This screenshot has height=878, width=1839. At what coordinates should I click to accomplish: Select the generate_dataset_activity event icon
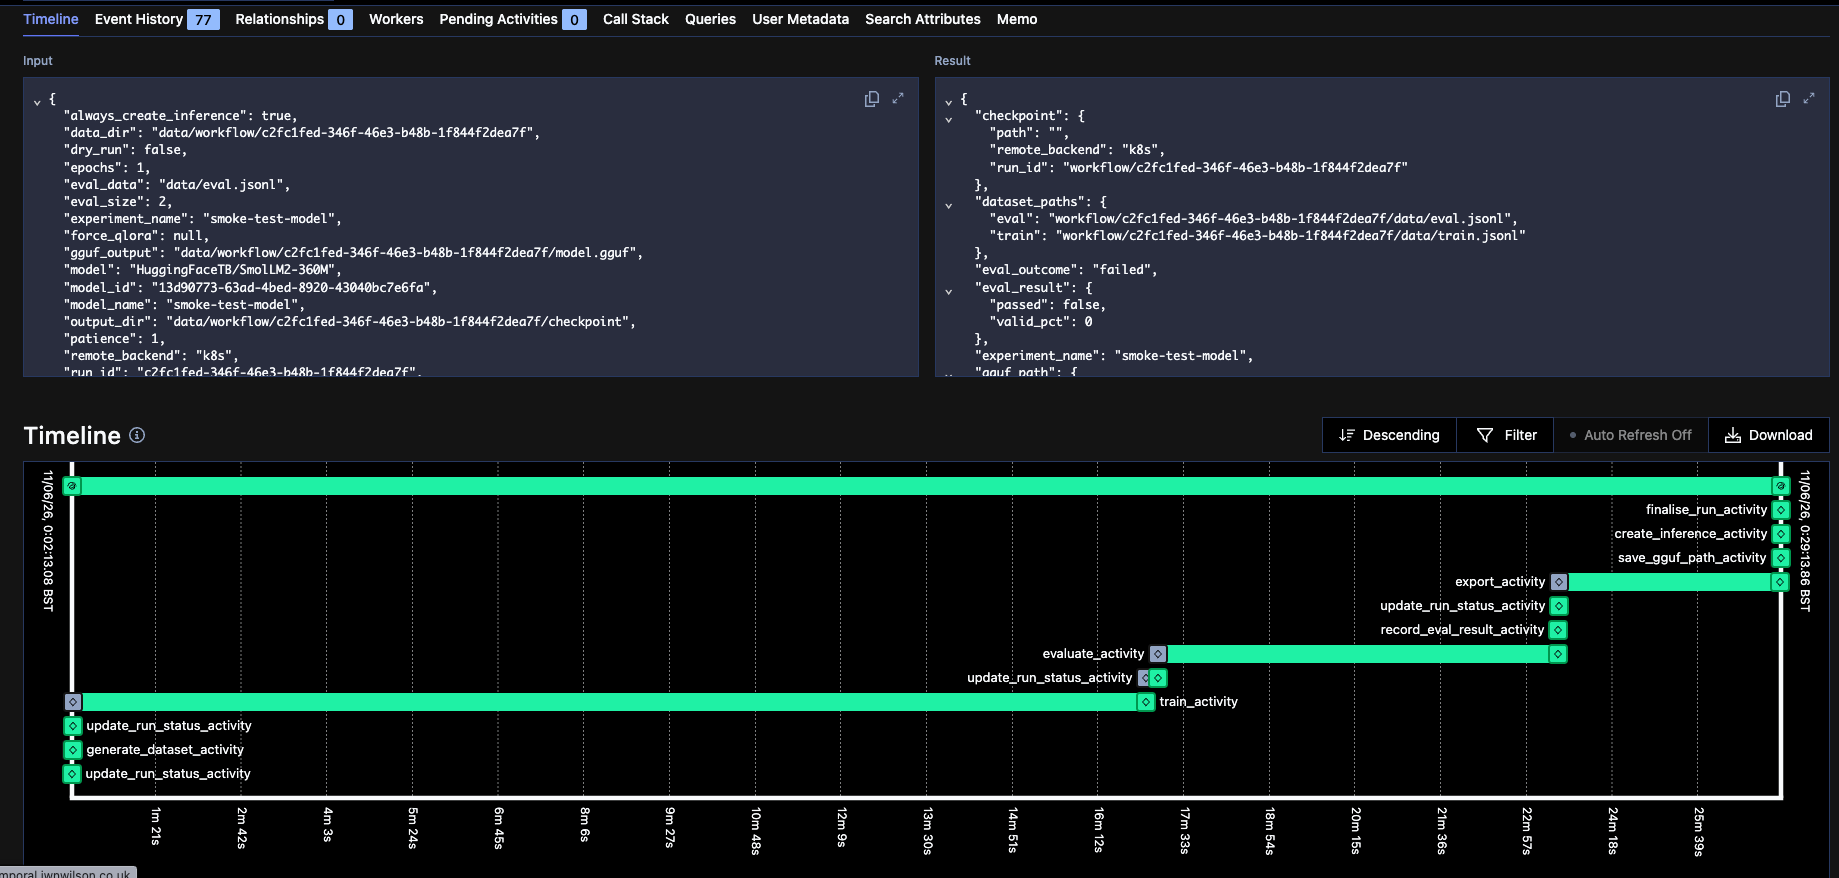(73, 750)
